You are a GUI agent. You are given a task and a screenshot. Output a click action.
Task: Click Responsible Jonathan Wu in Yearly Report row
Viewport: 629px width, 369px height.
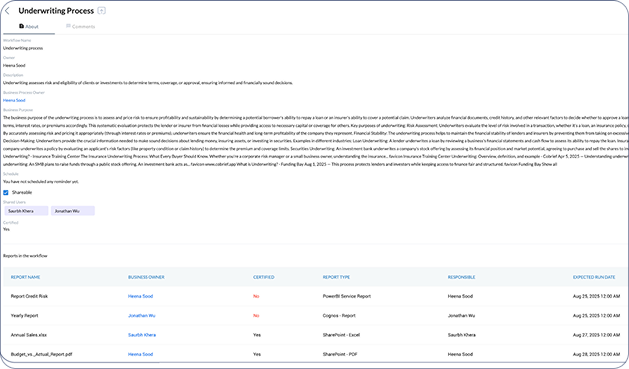click(x=461, y=316)
